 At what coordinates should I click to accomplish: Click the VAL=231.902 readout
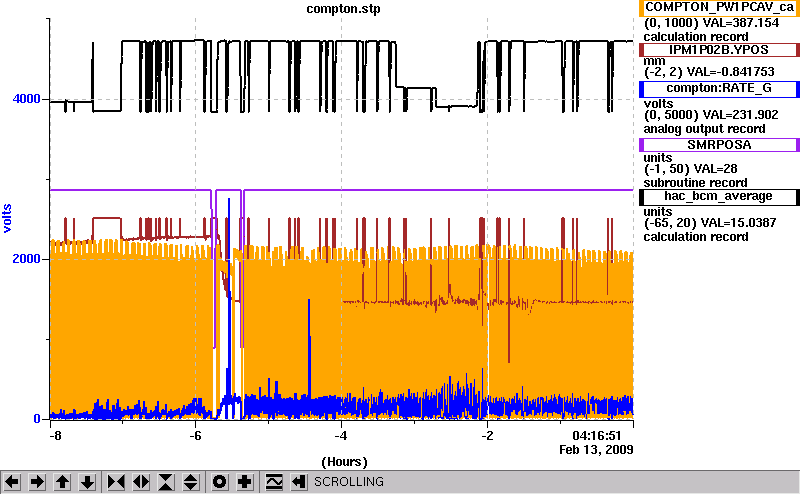point(741,115)
